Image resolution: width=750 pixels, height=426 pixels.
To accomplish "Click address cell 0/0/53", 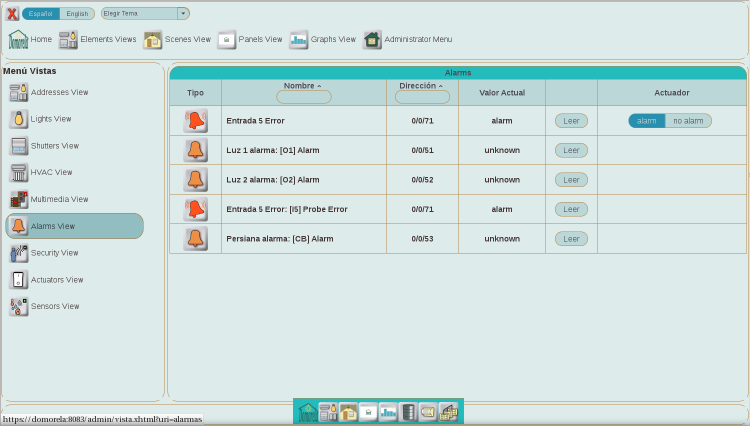I will (422, 239).
